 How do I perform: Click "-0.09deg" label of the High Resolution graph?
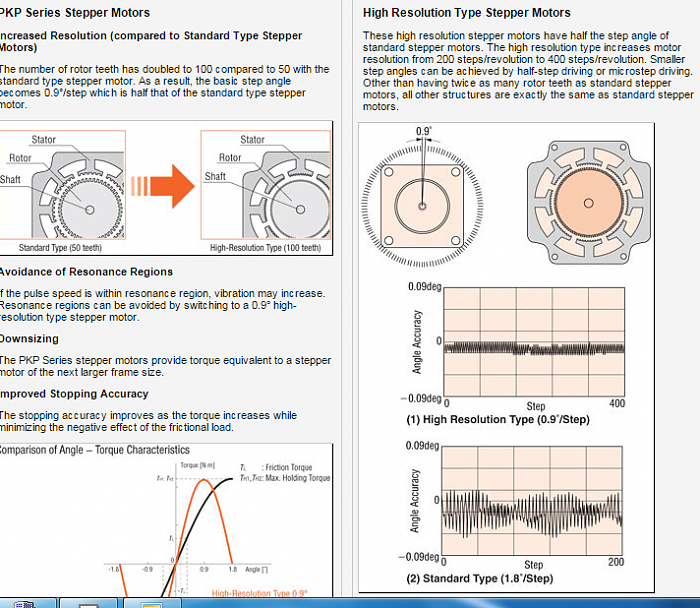pyautogui.click(x=421, y=399)
